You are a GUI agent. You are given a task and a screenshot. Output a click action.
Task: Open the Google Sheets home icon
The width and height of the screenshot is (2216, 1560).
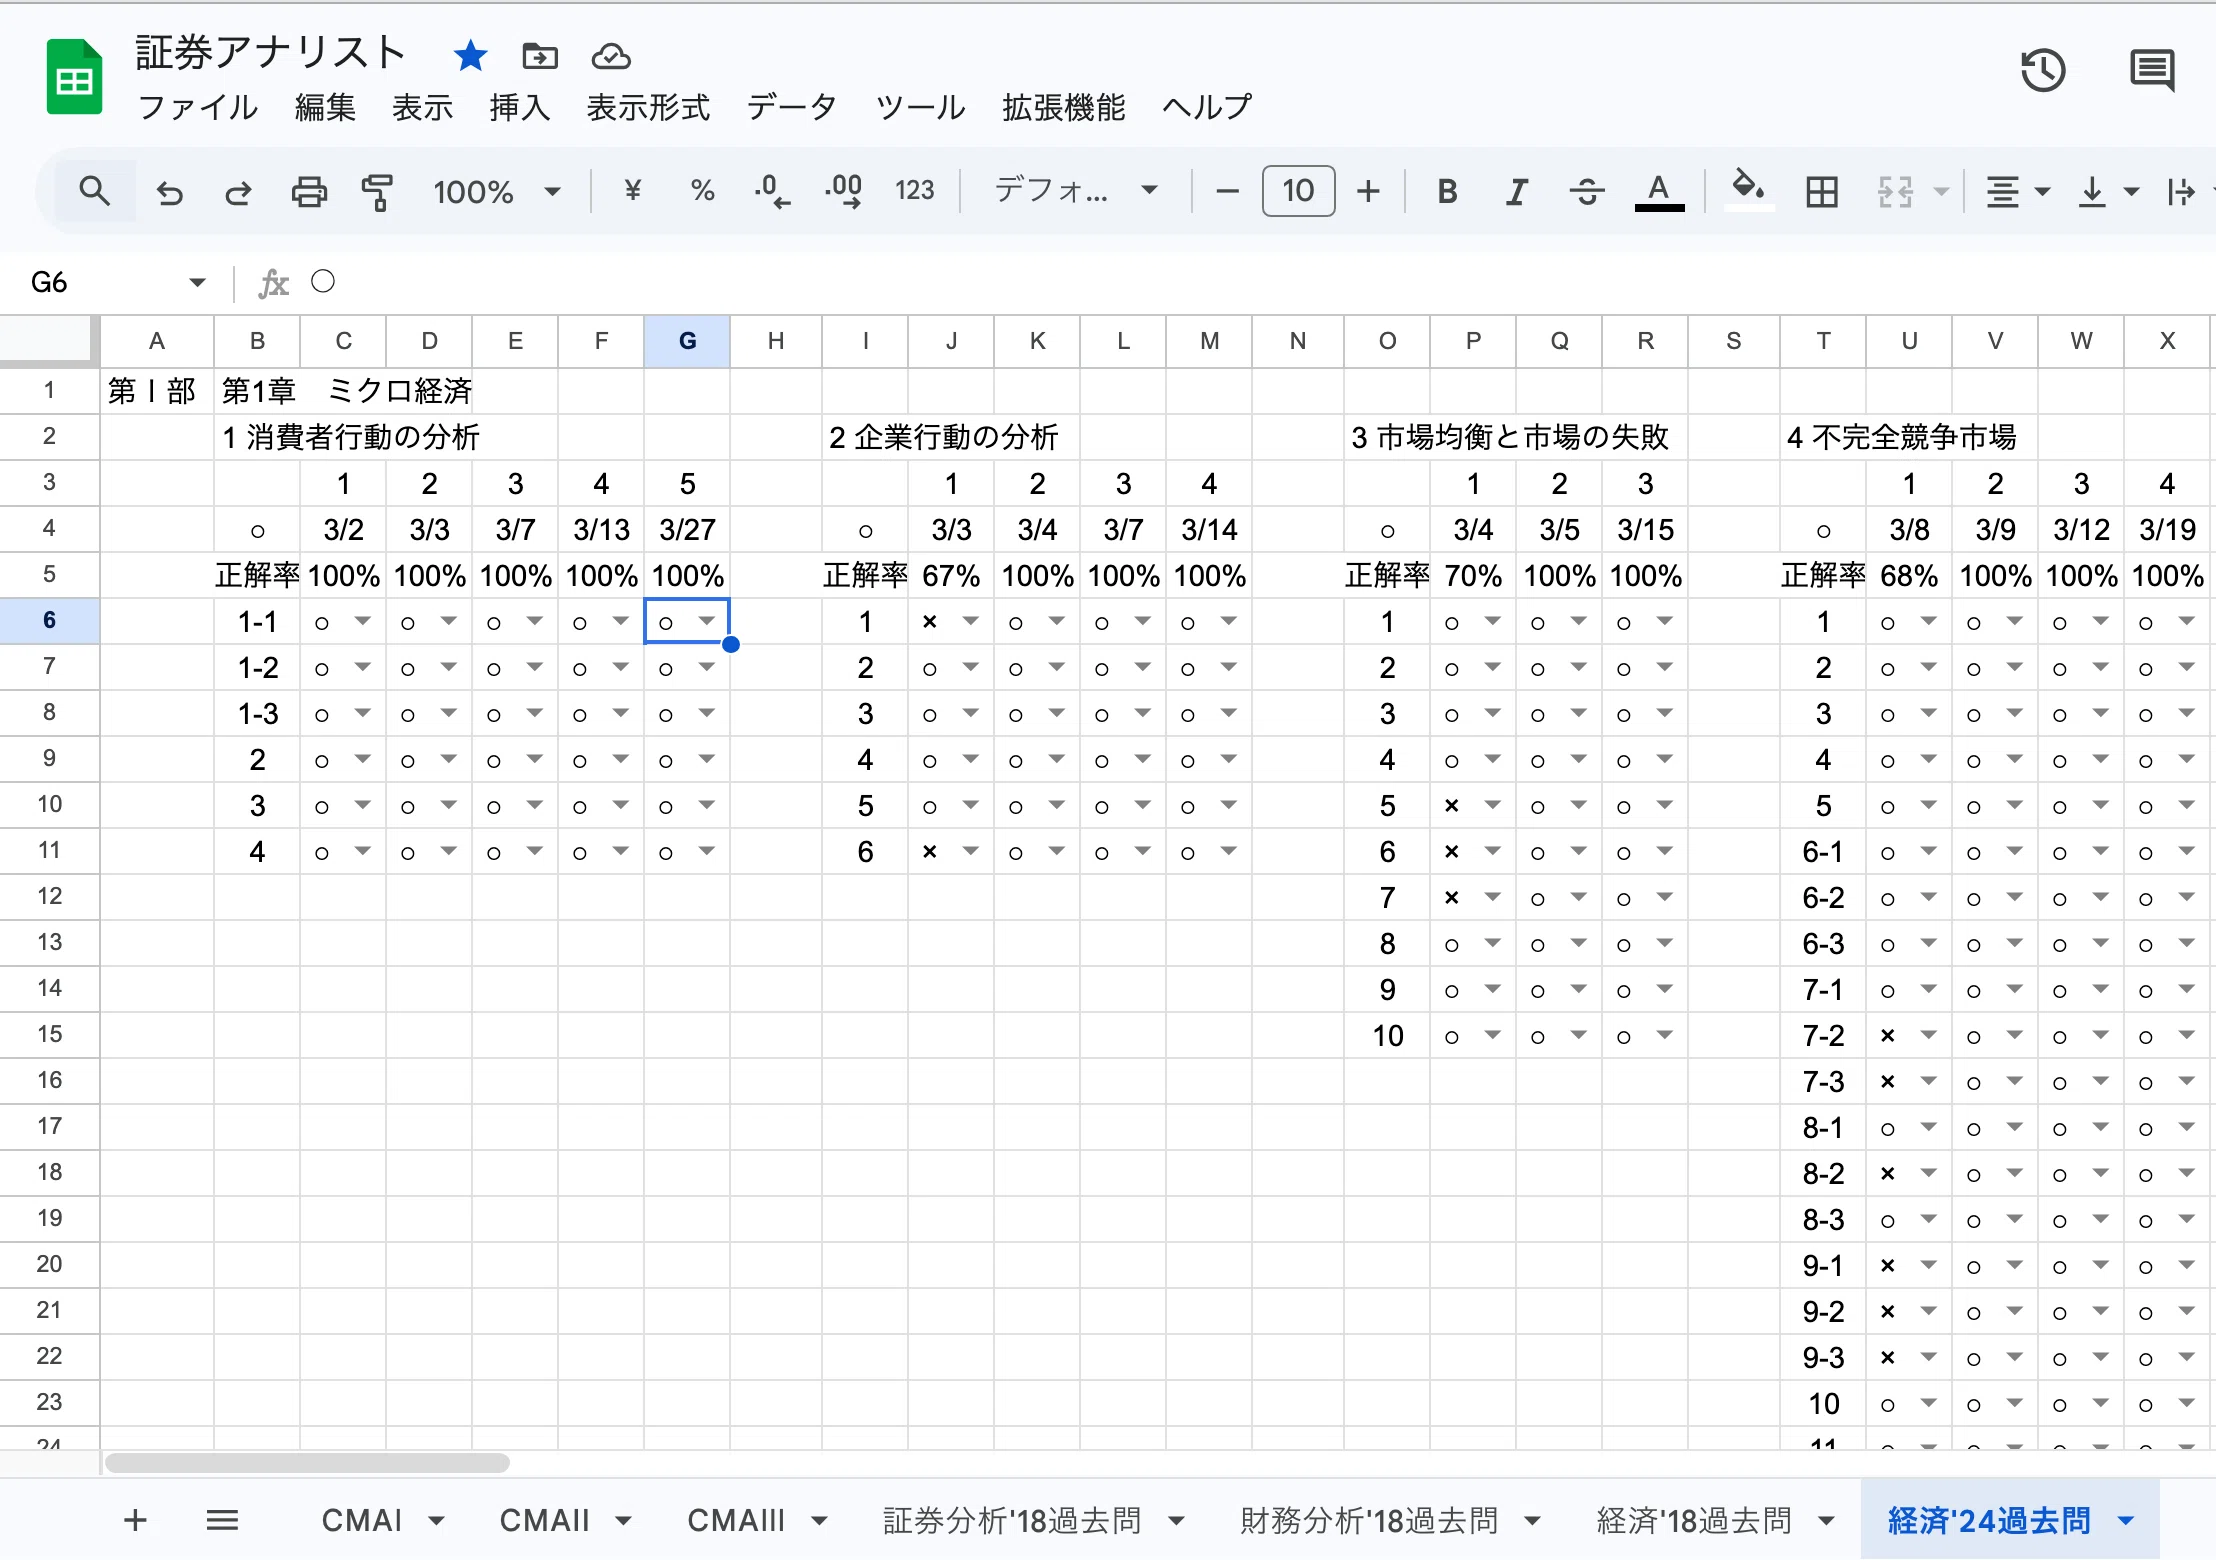[x=74, y=76]
